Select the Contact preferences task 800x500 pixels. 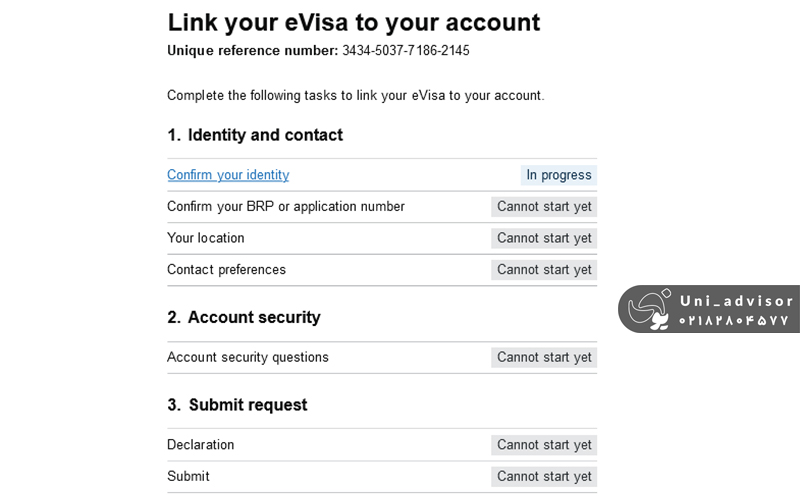(226, 270)
